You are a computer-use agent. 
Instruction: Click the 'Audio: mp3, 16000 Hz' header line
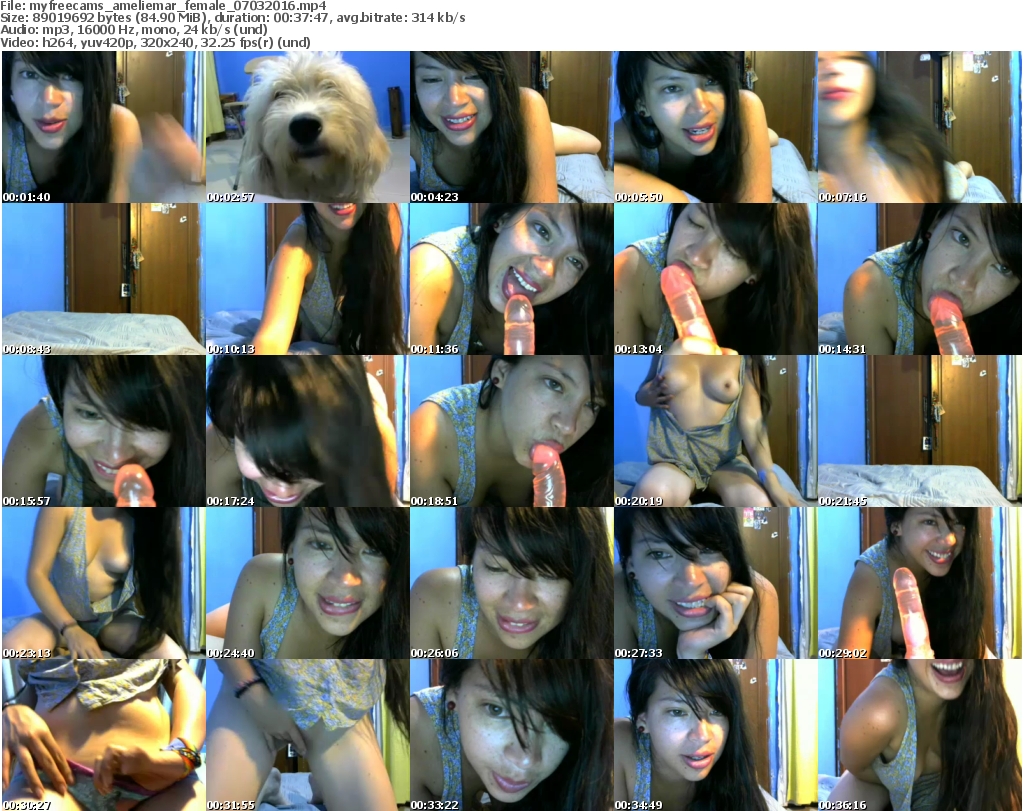[134, 30]
